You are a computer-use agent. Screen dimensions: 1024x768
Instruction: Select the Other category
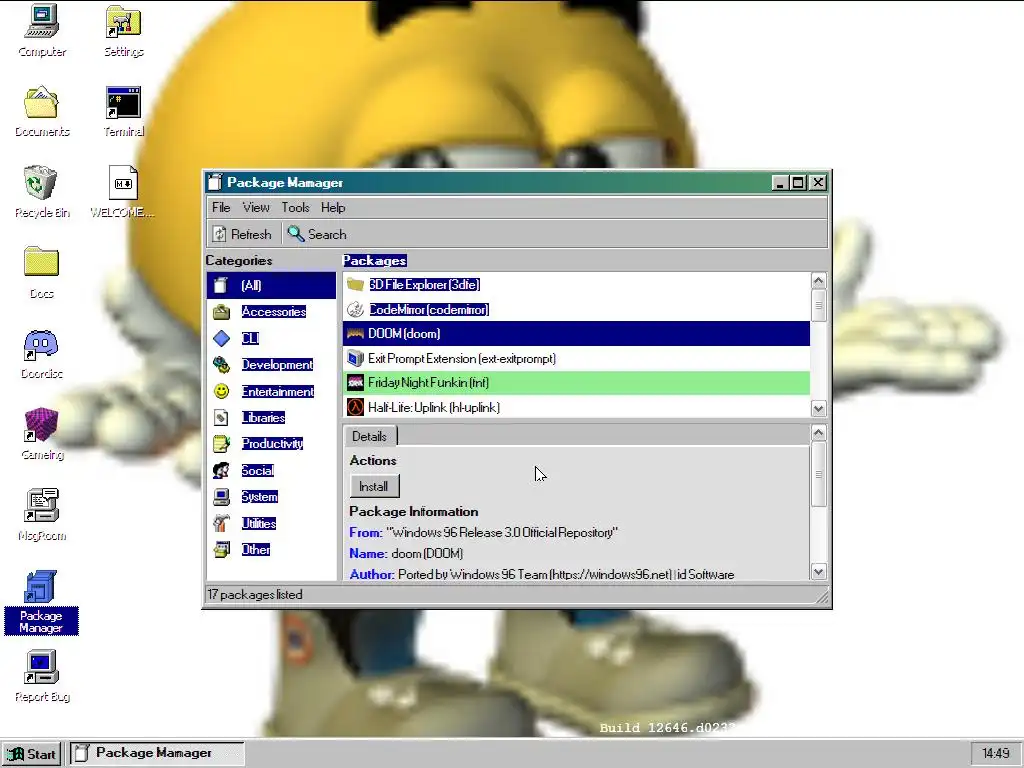[x=272, y=549]
